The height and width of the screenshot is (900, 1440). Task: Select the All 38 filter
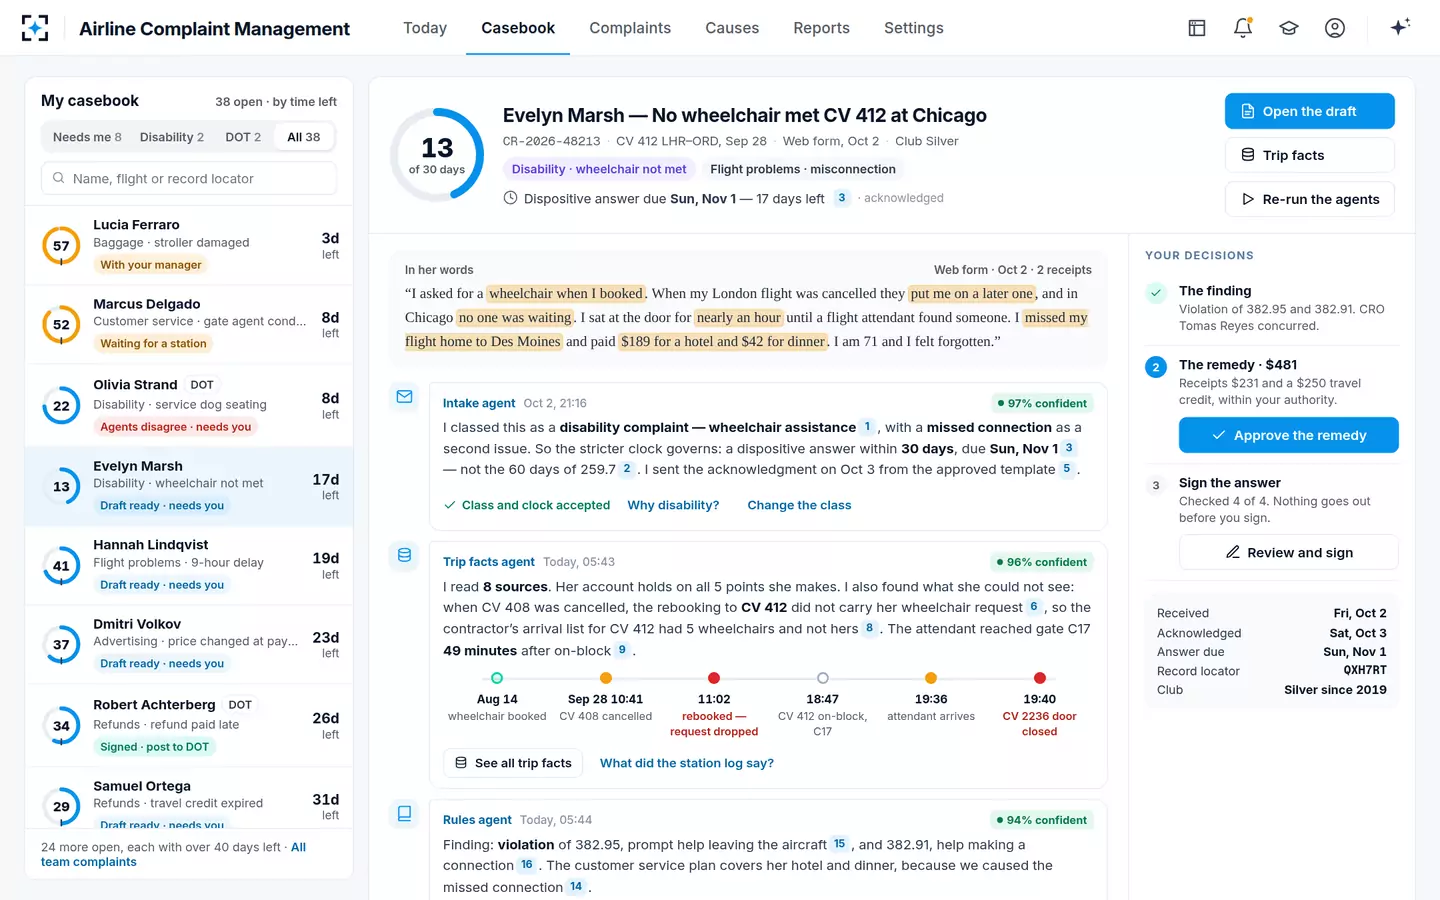tap(304, 137)
